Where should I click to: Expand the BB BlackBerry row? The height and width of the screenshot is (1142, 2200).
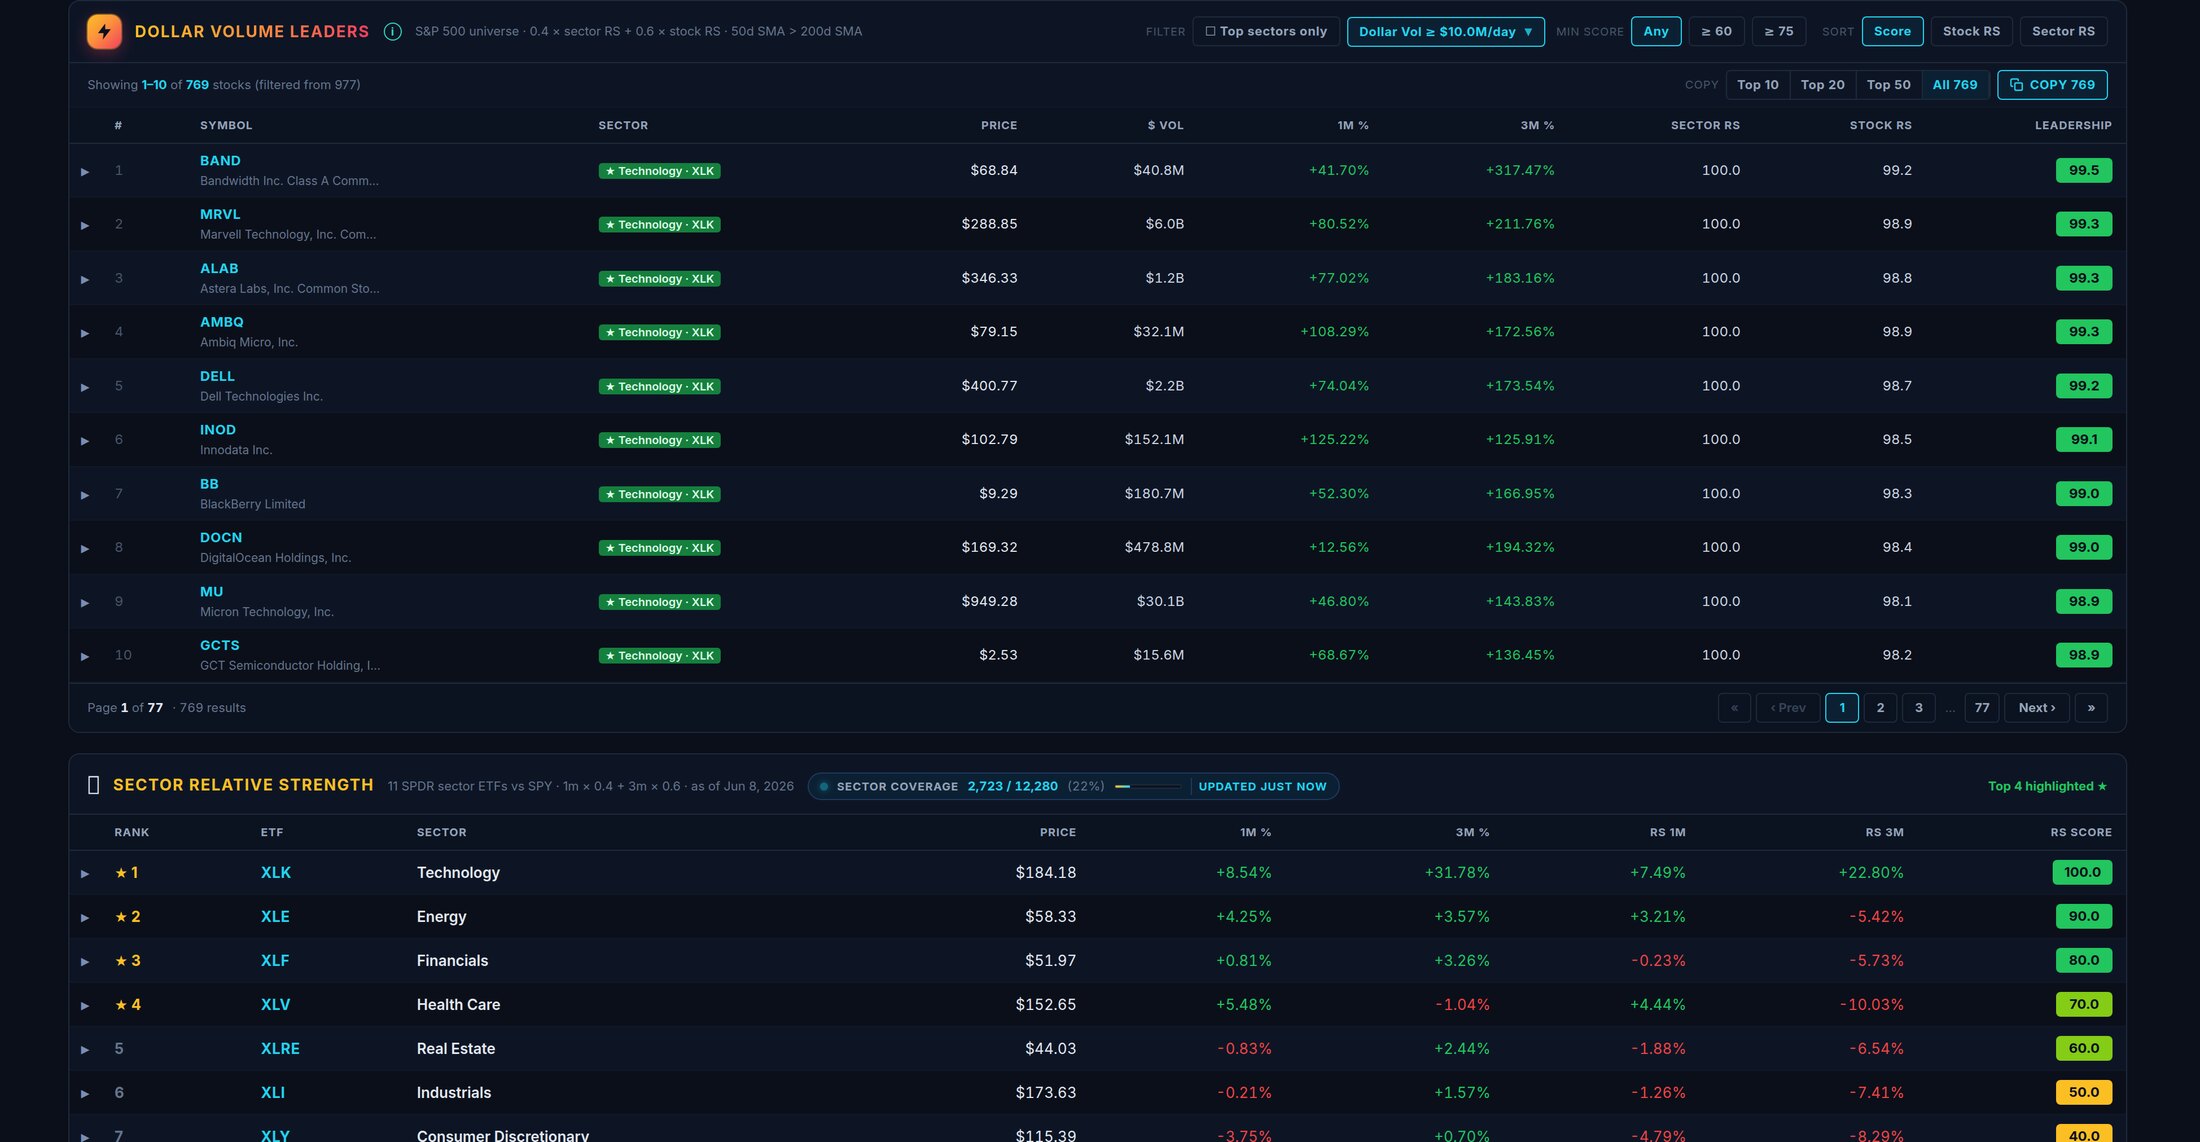pos(85,495)
